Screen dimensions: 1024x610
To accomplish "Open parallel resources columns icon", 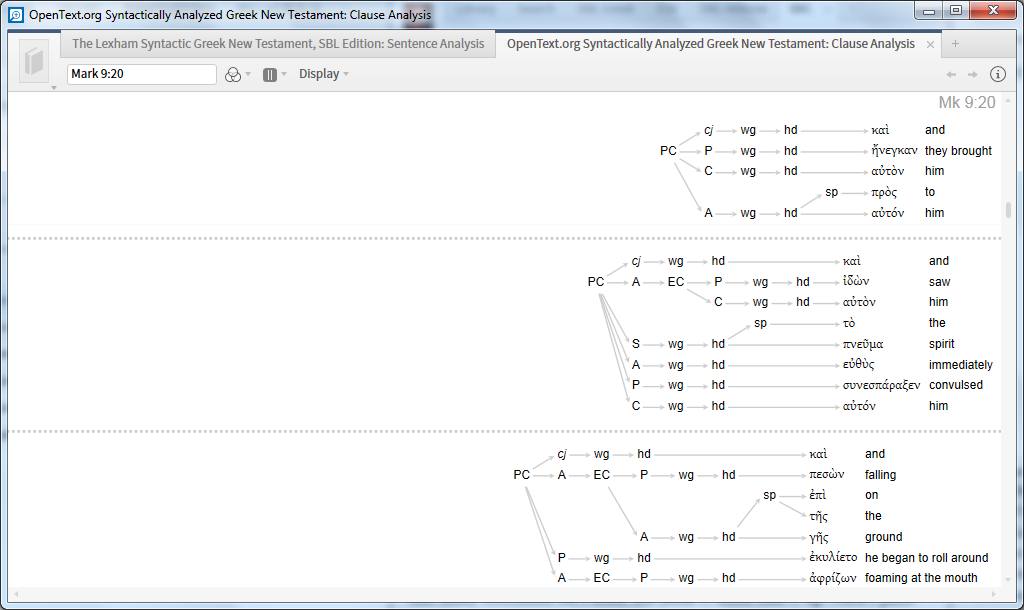I will [270, 74].
